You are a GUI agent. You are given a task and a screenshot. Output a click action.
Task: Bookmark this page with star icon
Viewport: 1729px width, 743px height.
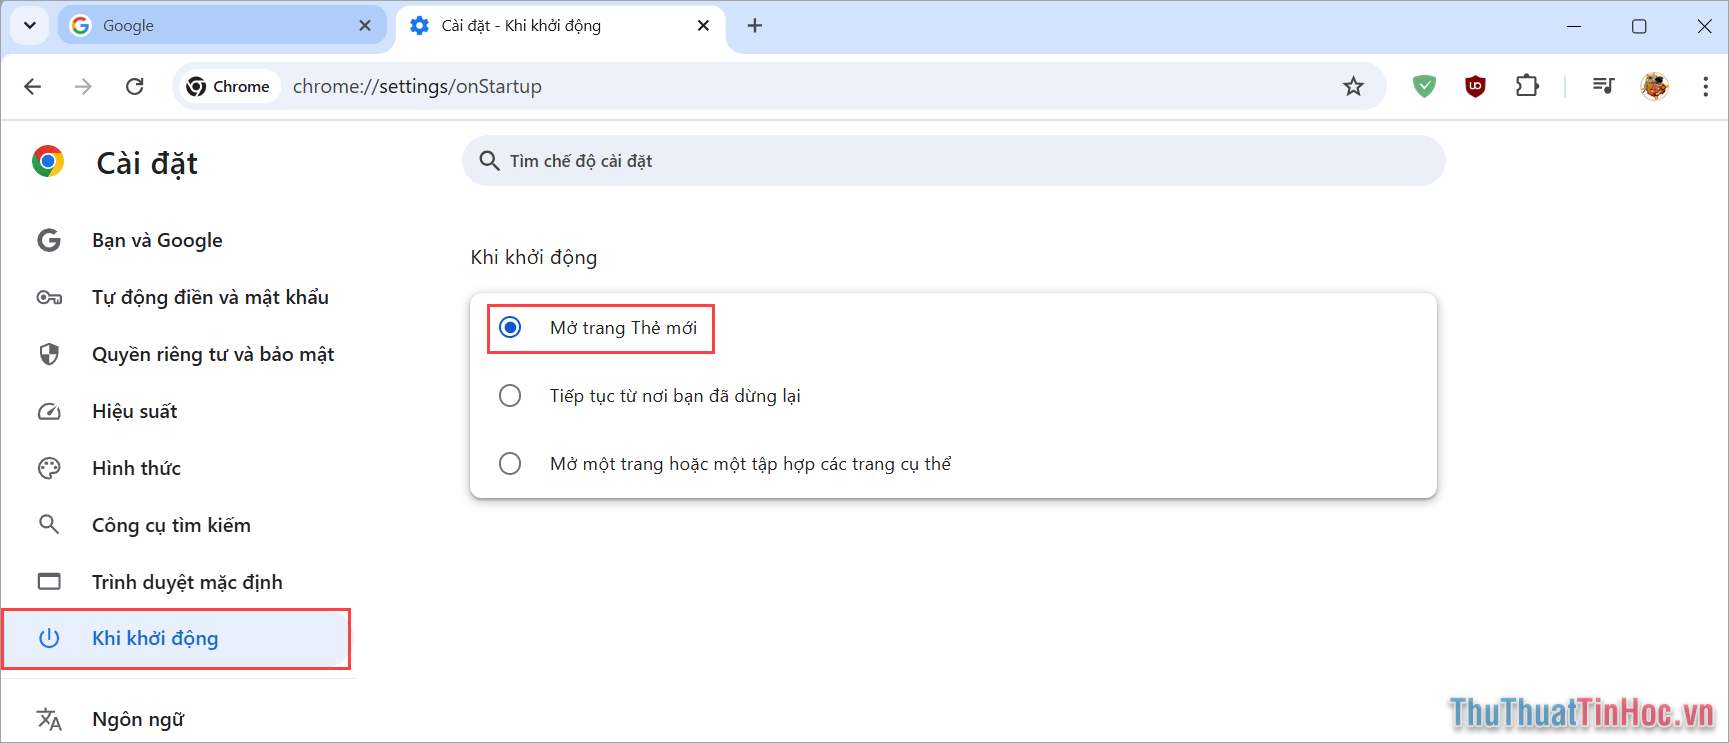click(1353, 87)
